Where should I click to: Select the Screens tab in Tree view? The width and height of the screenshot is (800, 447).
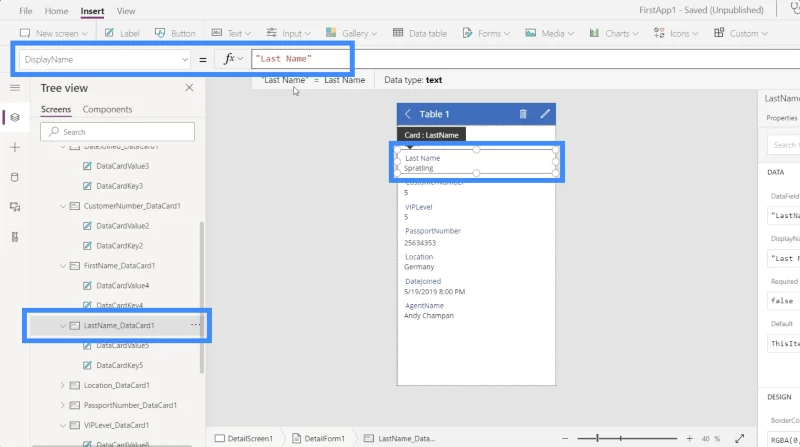pos(56,109)
